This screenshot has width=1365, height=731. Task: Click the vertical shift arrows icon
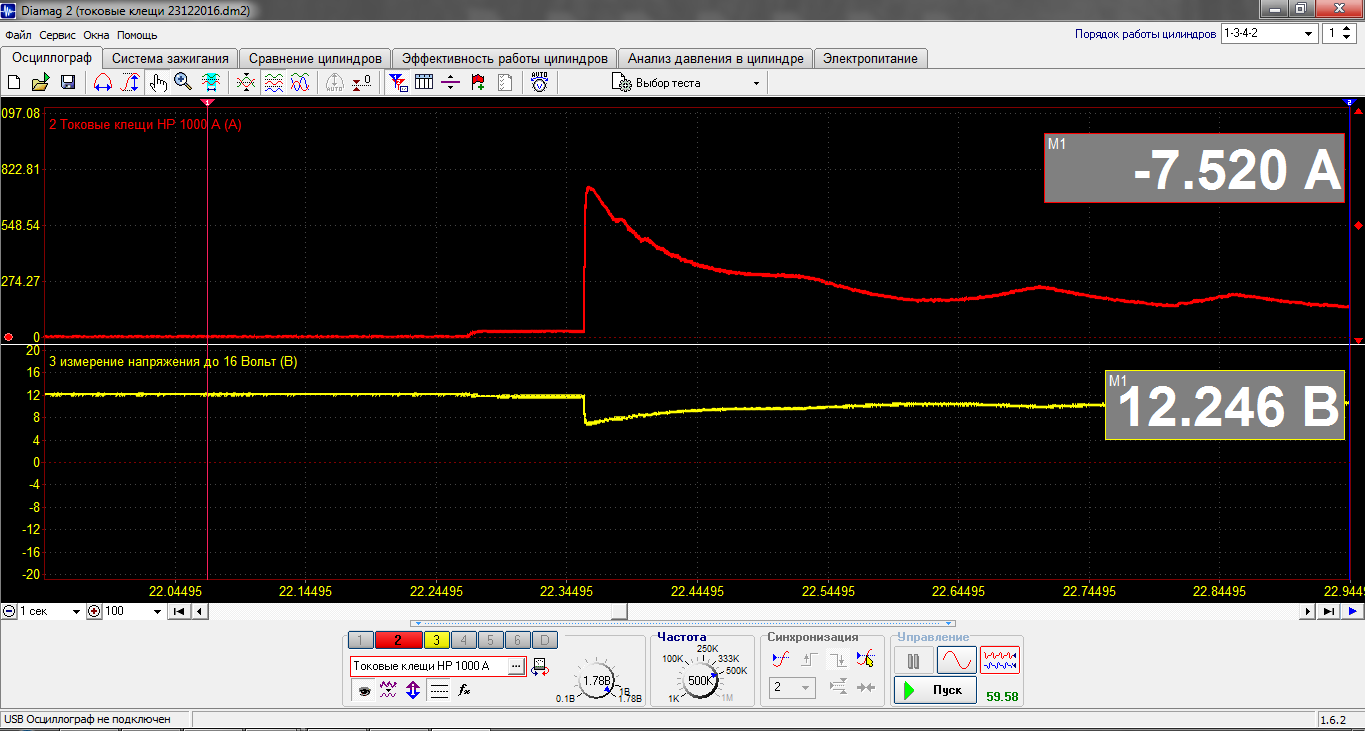click(413, 690)
